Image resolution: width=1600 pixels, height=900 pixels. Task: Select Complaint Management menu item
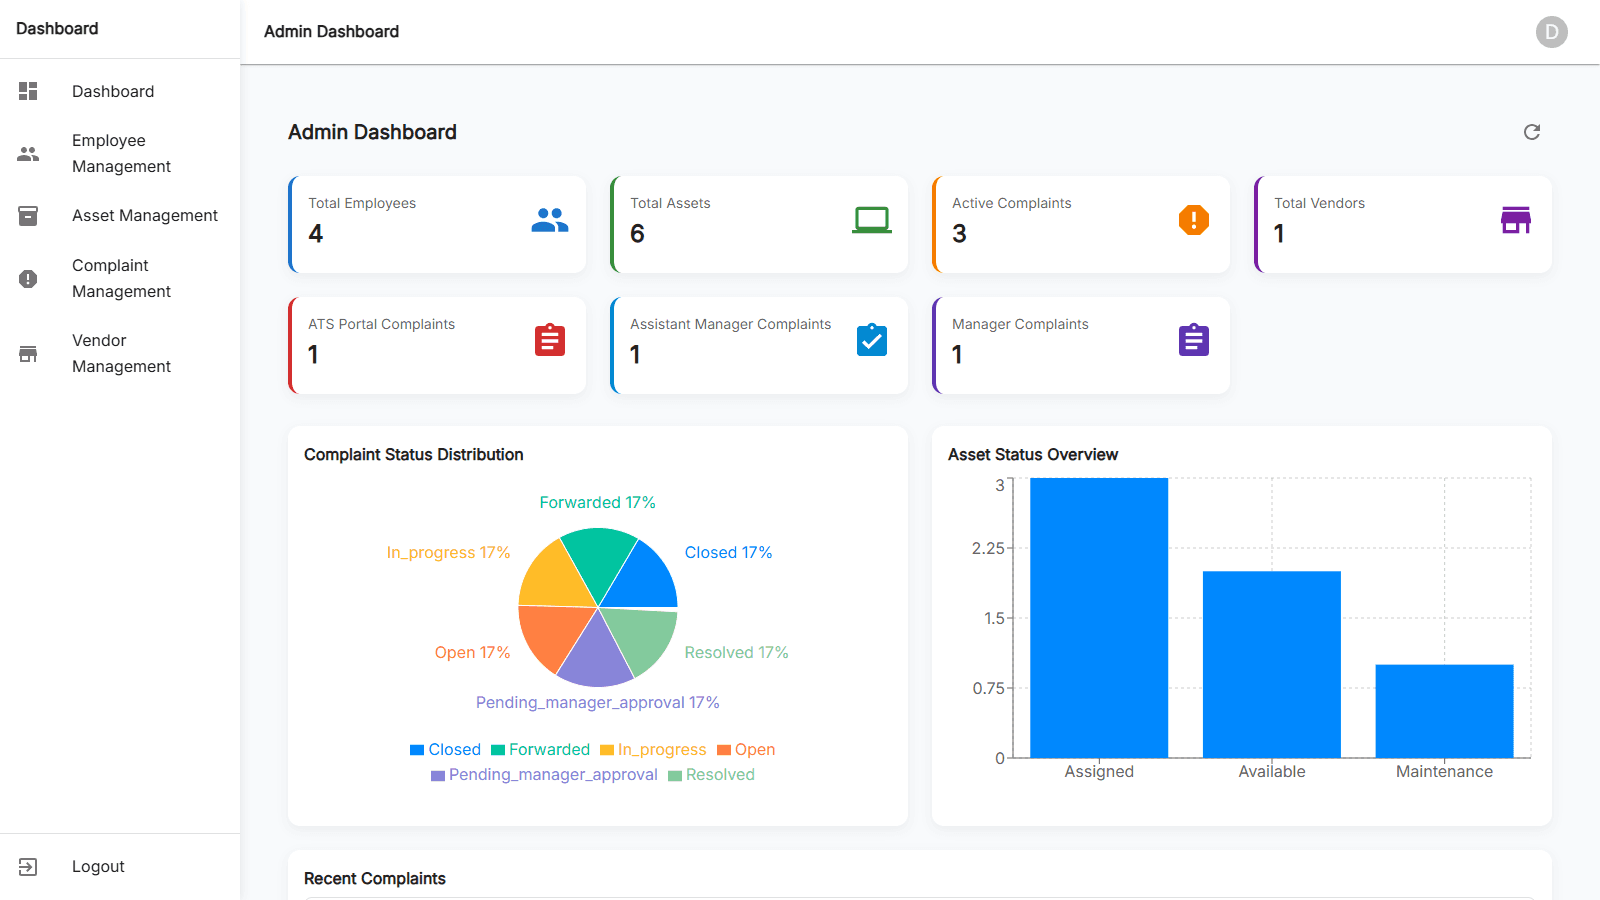120,278
